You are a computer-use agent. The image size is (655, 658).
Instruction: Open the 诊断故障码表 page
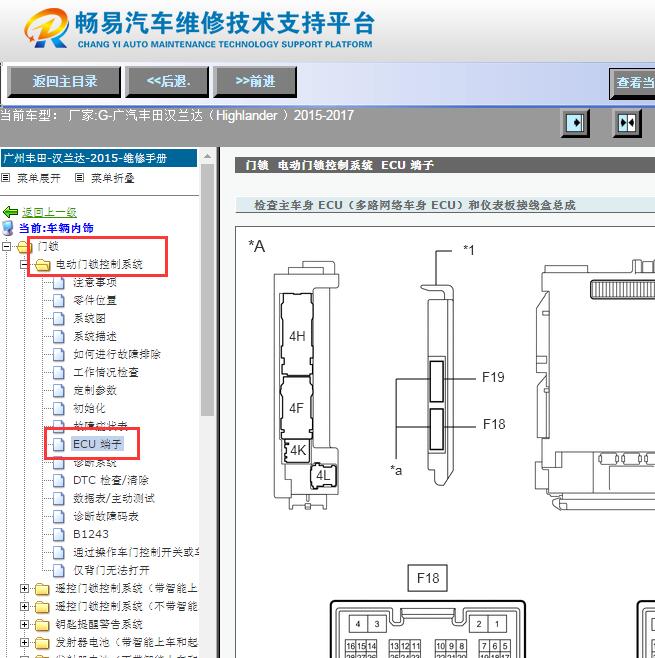pos(106,517)
